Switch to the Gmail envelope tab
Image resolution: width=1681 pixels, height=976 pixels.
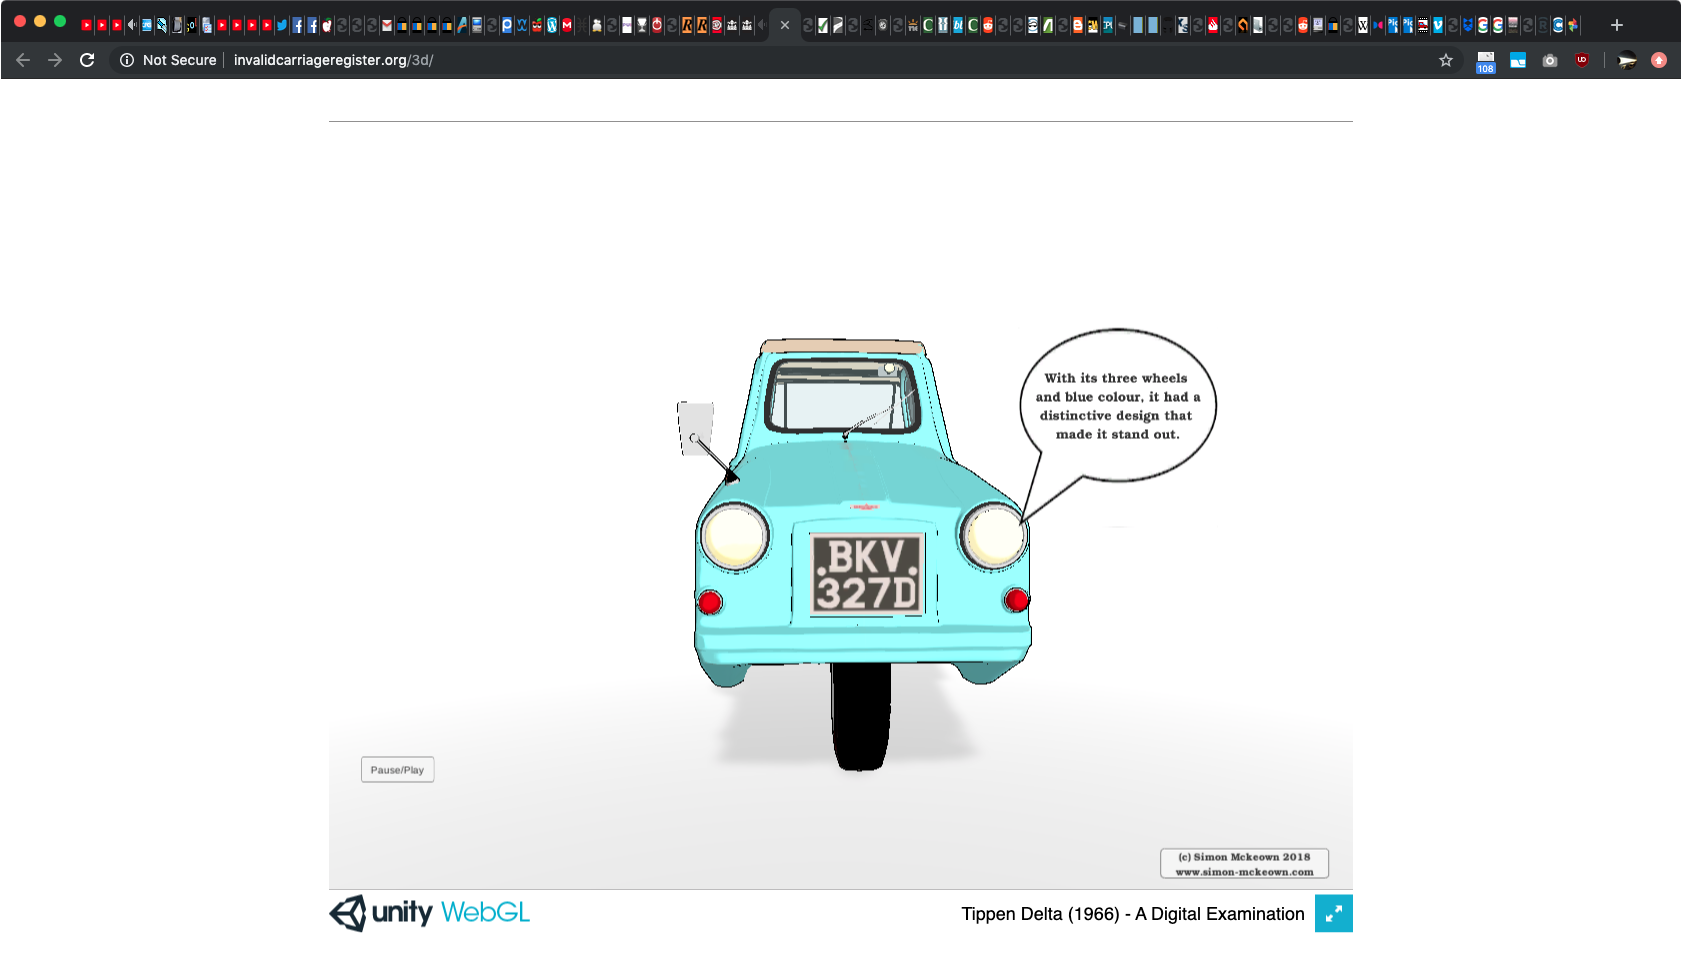386,25
